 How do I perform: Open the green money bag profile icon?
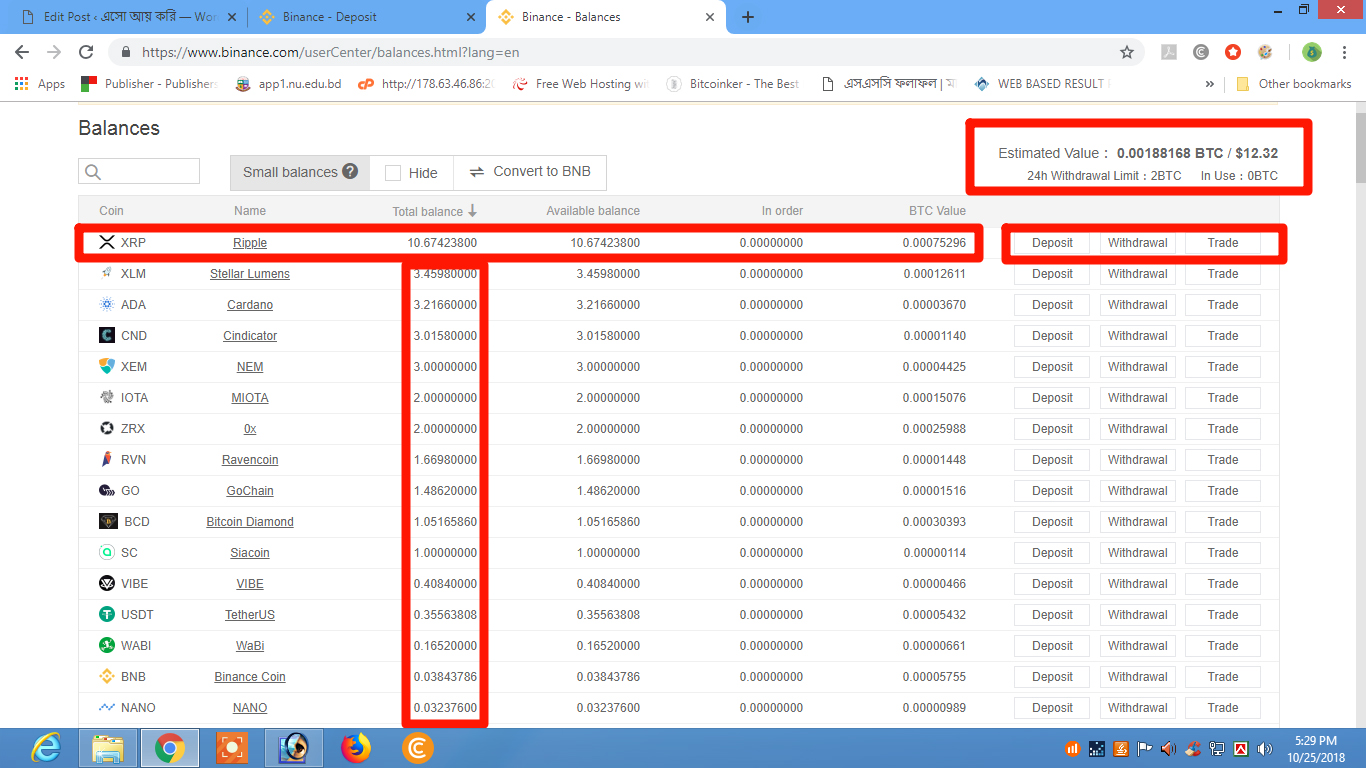coord(1312,52)
